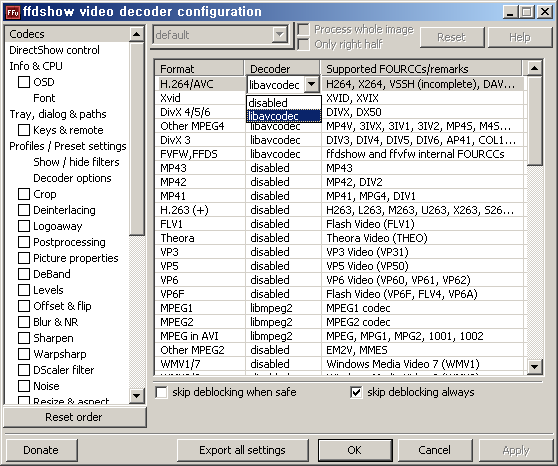Click the Reset order button
Viewport: 558px width, 466px height.
(x=74, y=417)
